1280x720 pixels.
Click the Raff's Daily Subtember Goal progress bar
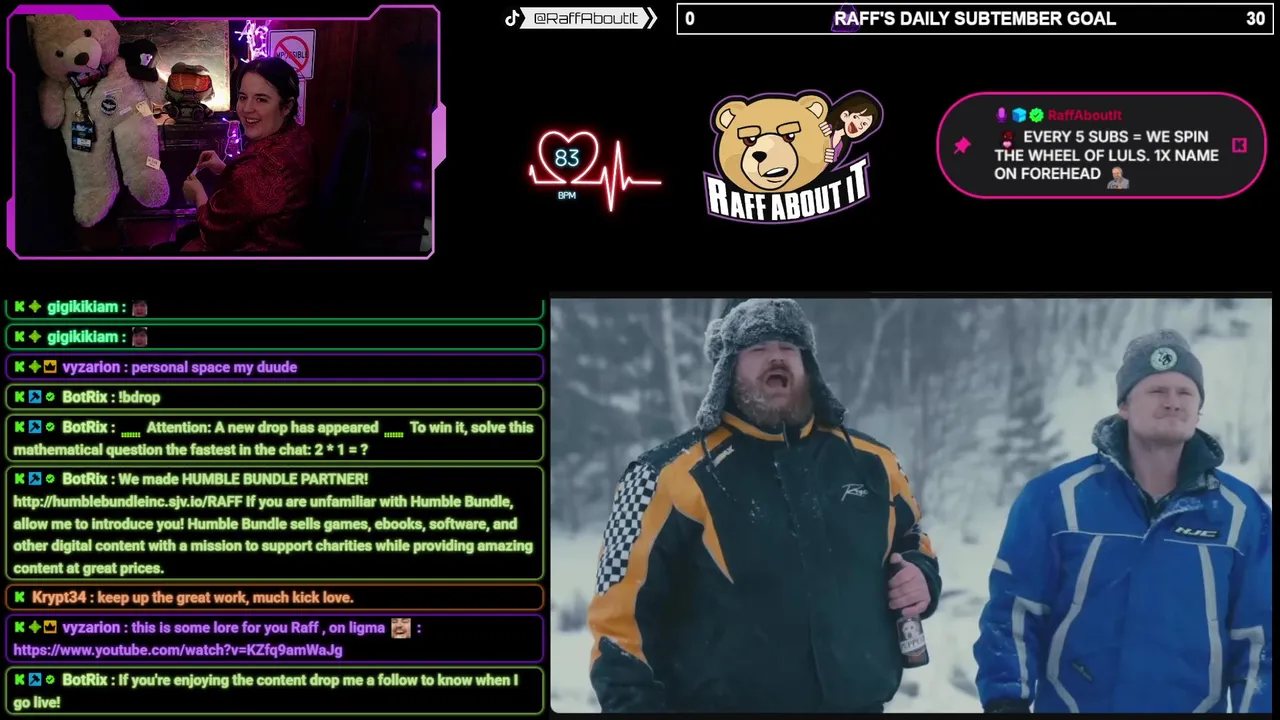(x=974, y=18)
